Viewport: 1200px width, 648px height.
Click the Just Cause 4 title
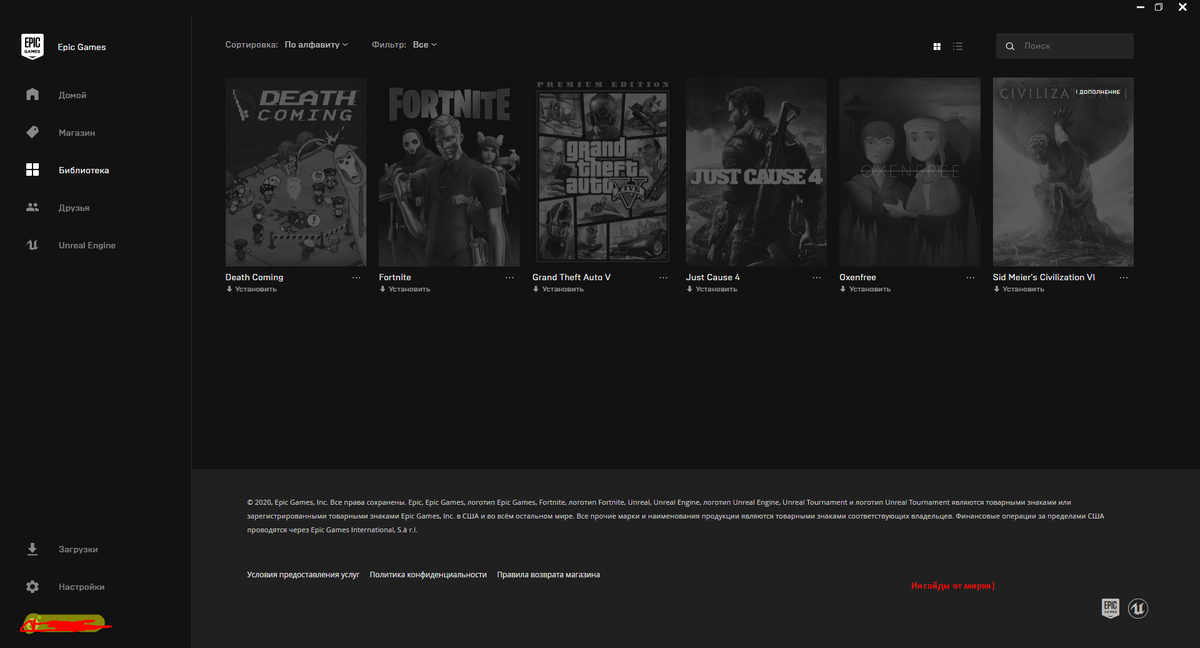[713, 277]
